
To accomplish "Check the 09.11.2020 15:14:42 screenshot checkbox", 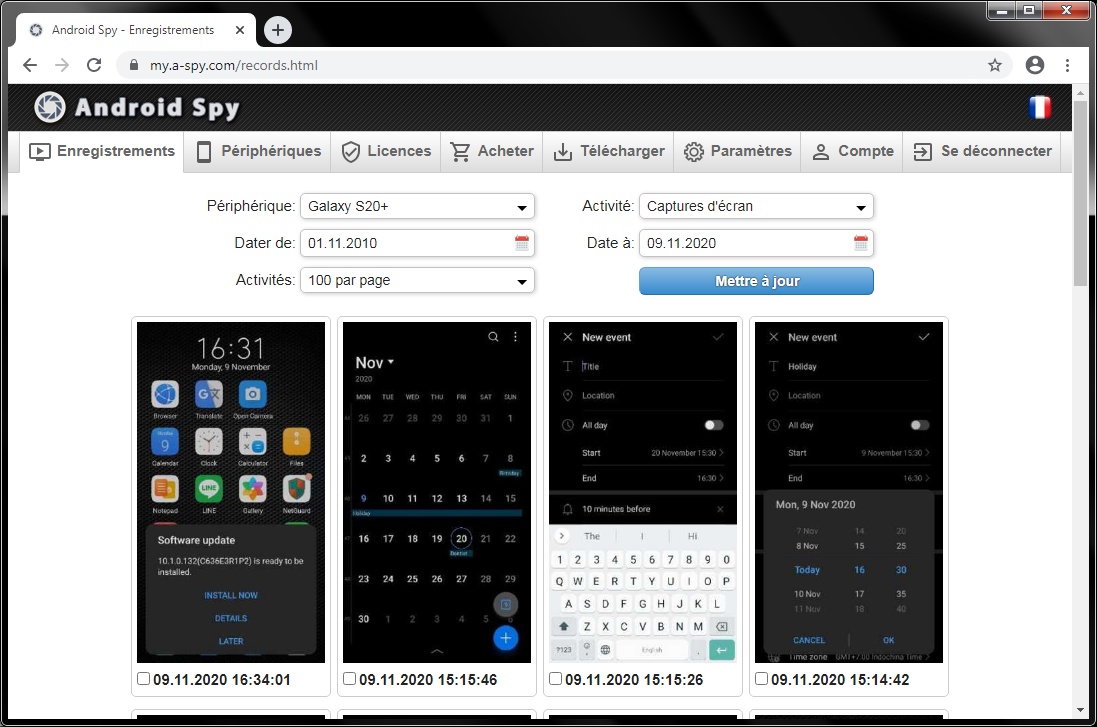I will pos(761,679).
